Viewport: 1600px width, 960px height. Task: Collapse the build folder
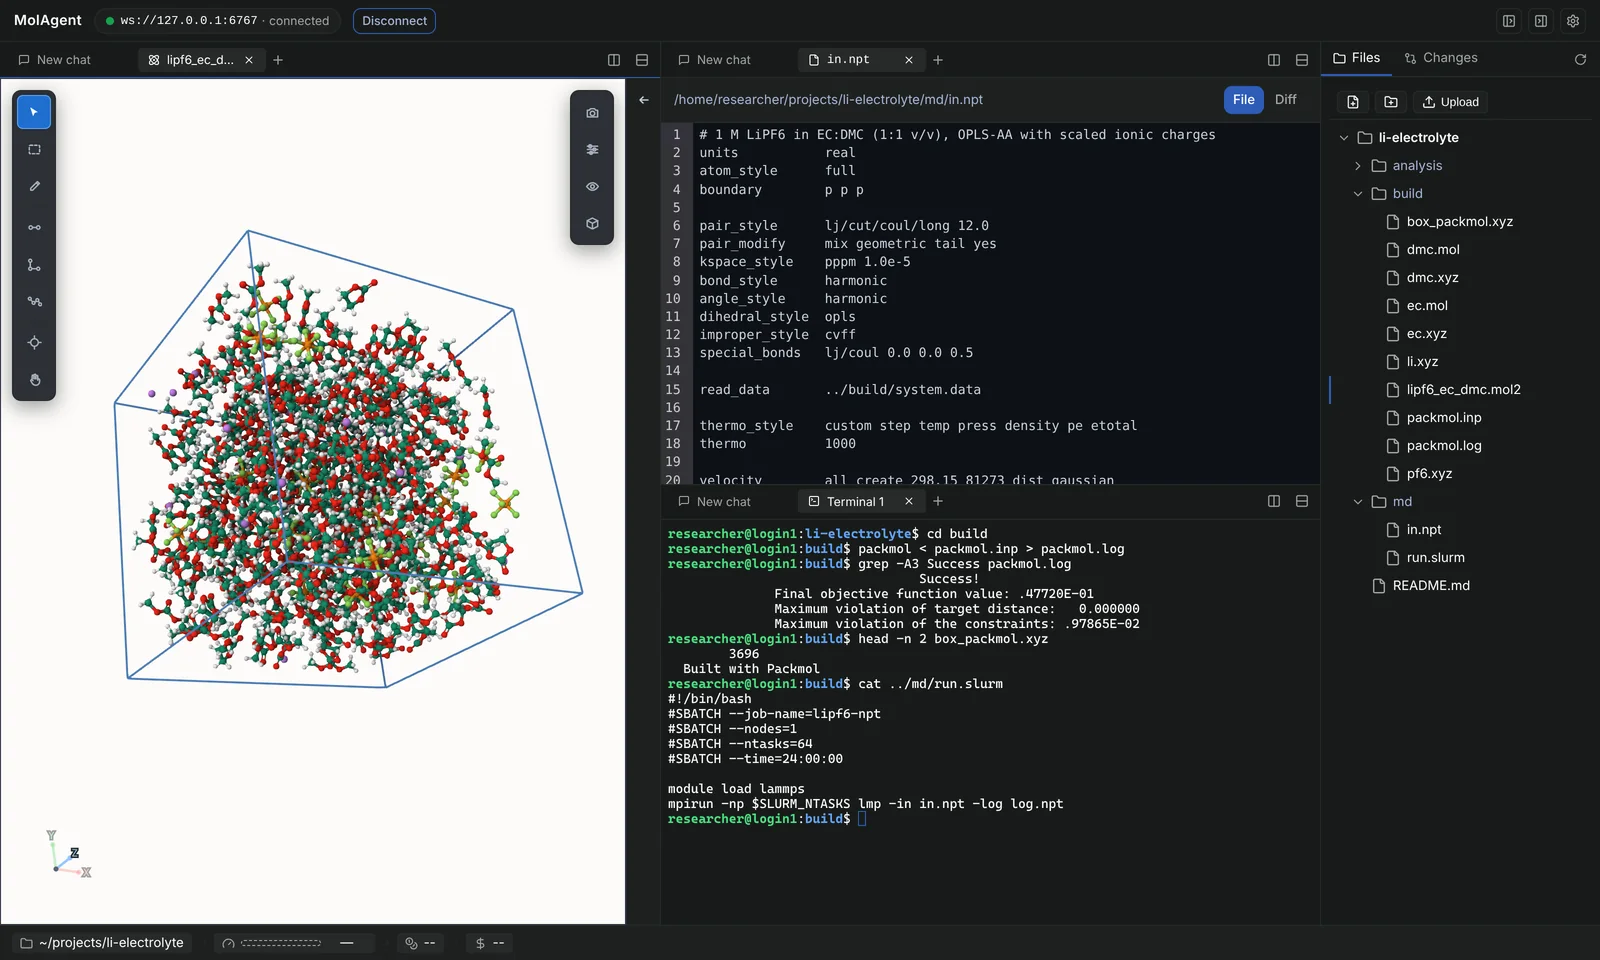click(1358, 194)
